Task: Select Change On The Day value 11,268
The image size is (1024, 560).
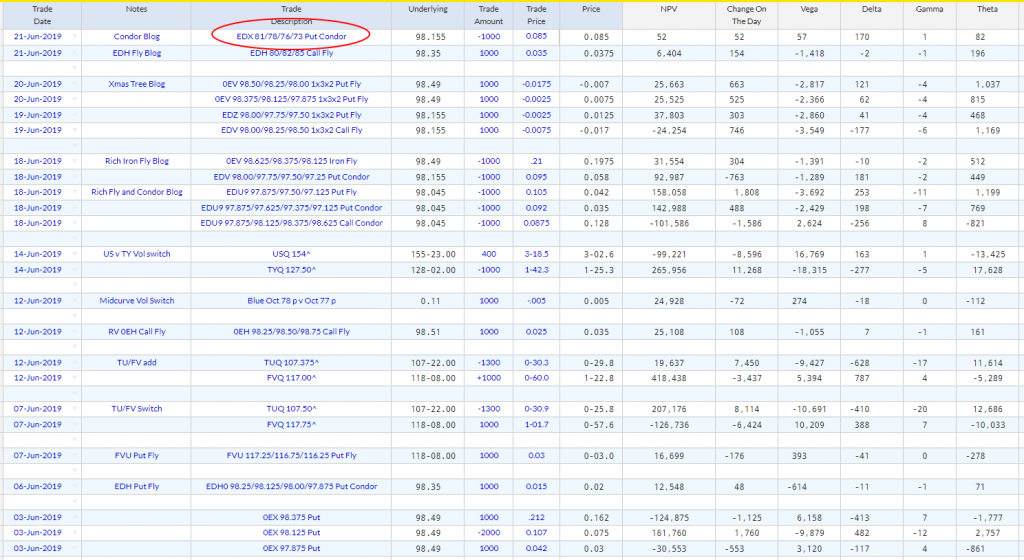Action: [x=746, y=270]
